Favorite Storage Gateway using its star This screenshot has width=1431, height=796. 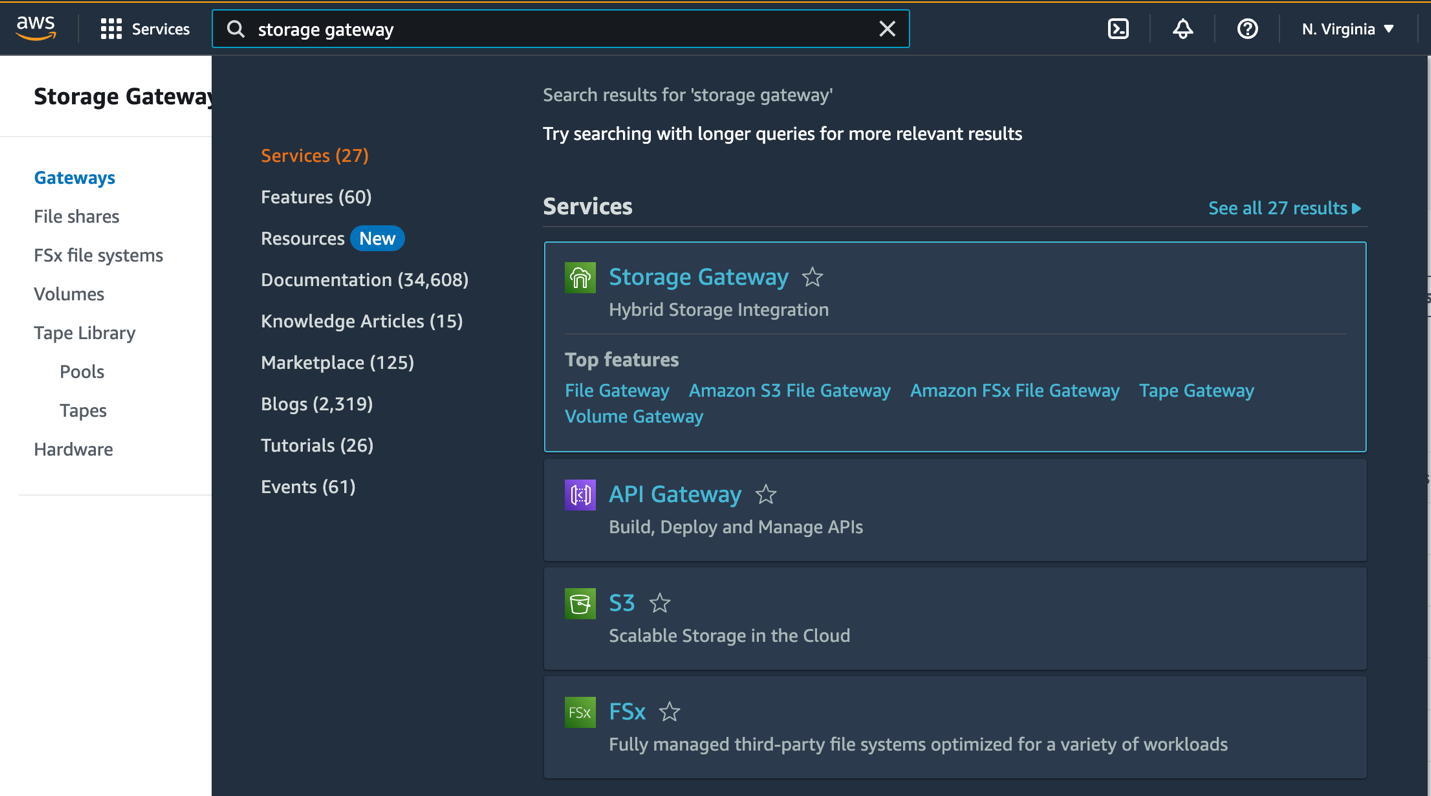click(x=812, y=277)
